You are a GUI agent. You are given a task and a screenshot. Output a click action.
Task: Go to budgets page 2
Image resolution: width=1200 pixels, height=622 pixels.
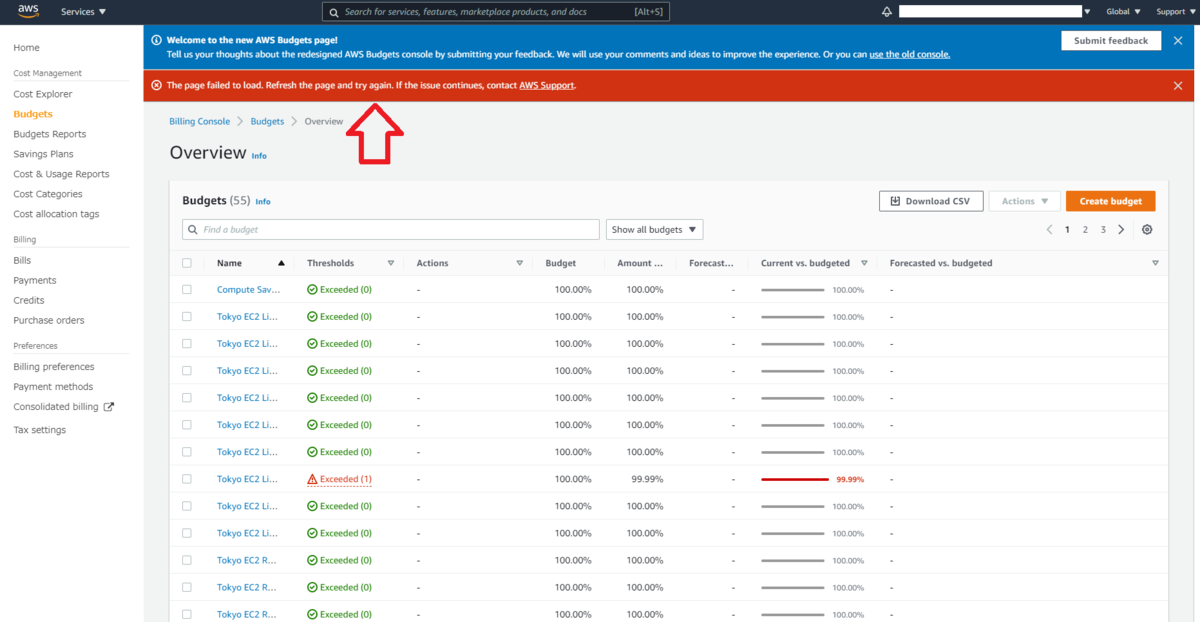click(x=1085, y=230)
